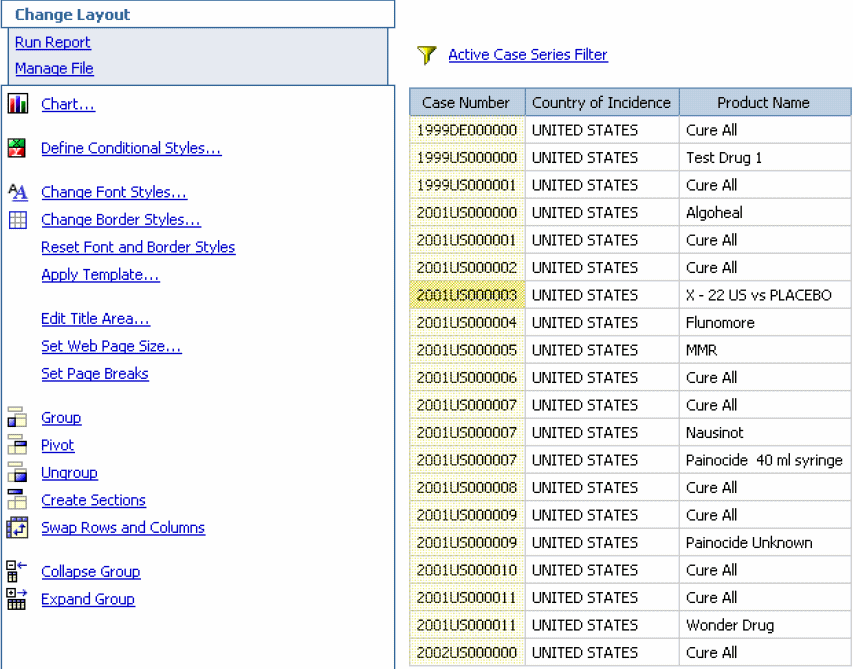The image size is (853, 669).
Task: Select case number 1999DE000000 cell
Action: (x=467, y=130)
